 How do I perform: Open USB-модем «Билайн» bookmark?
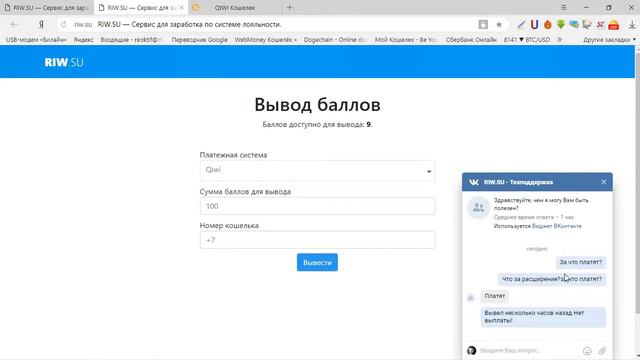36,40
